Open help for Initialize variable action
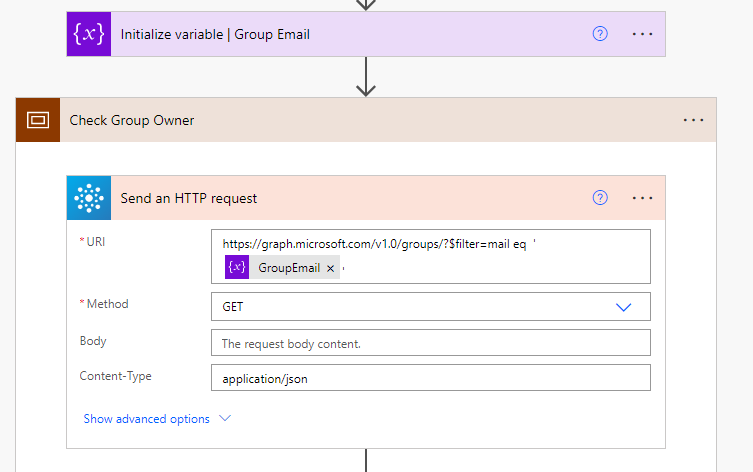Image resolution: width=753 pixels, height=472 pixels. click(x=600, y=34)
